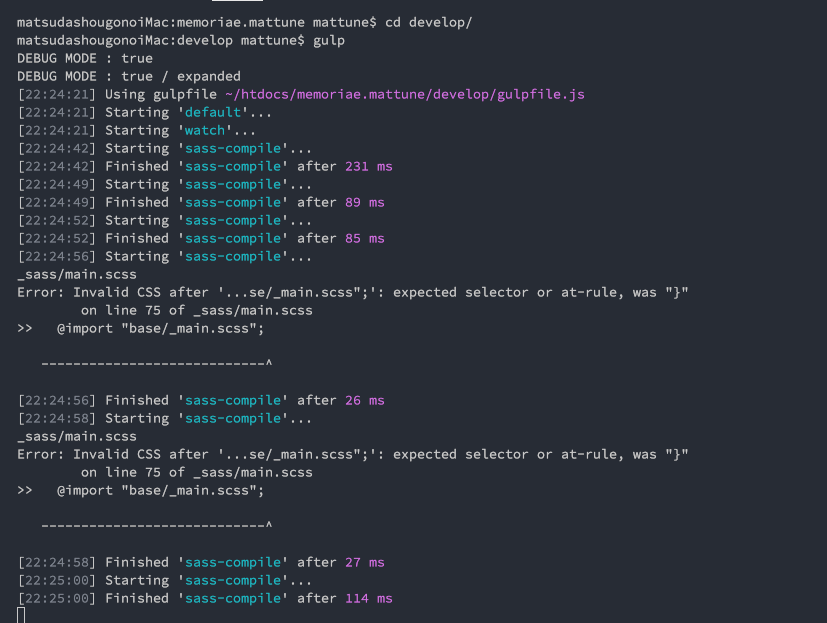Click the 'default' task name
The image size is (827, 623).
[213, 112]
